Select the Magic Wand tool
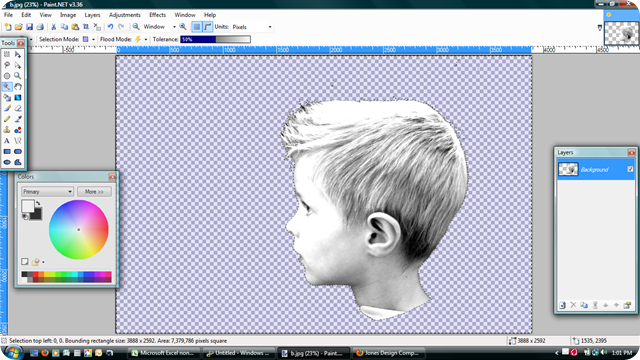 tap(7, 87)
